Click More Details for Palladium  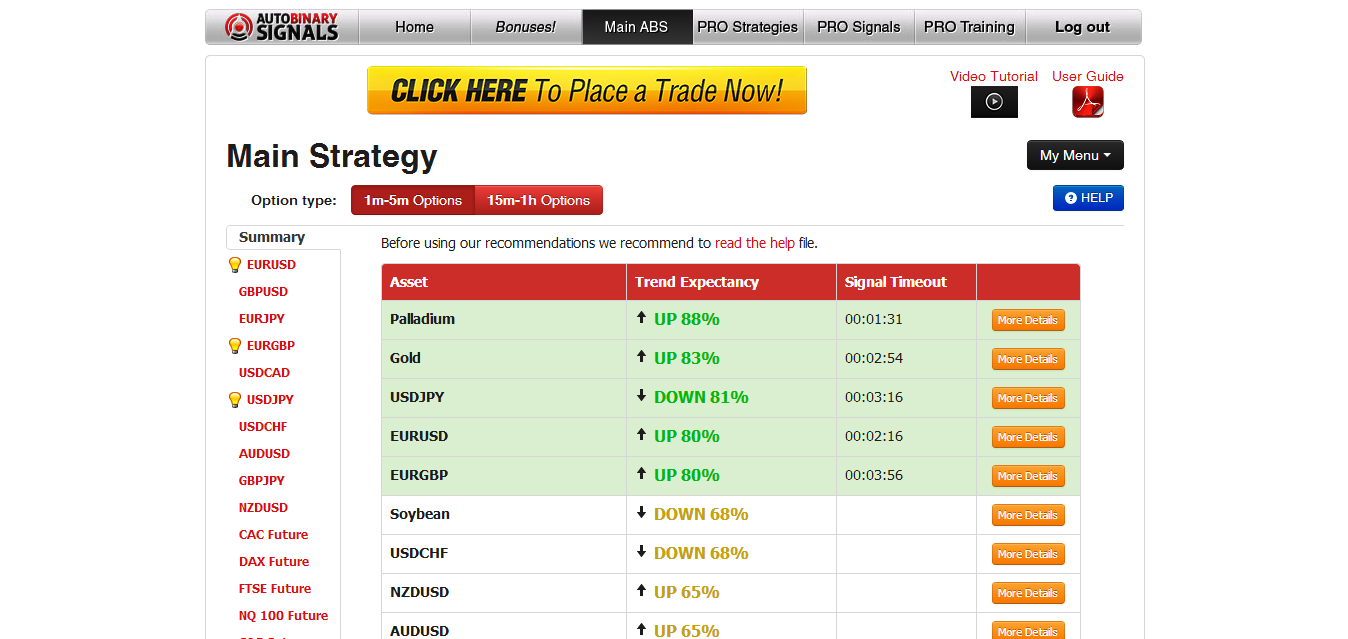[x=1028, y=320]
